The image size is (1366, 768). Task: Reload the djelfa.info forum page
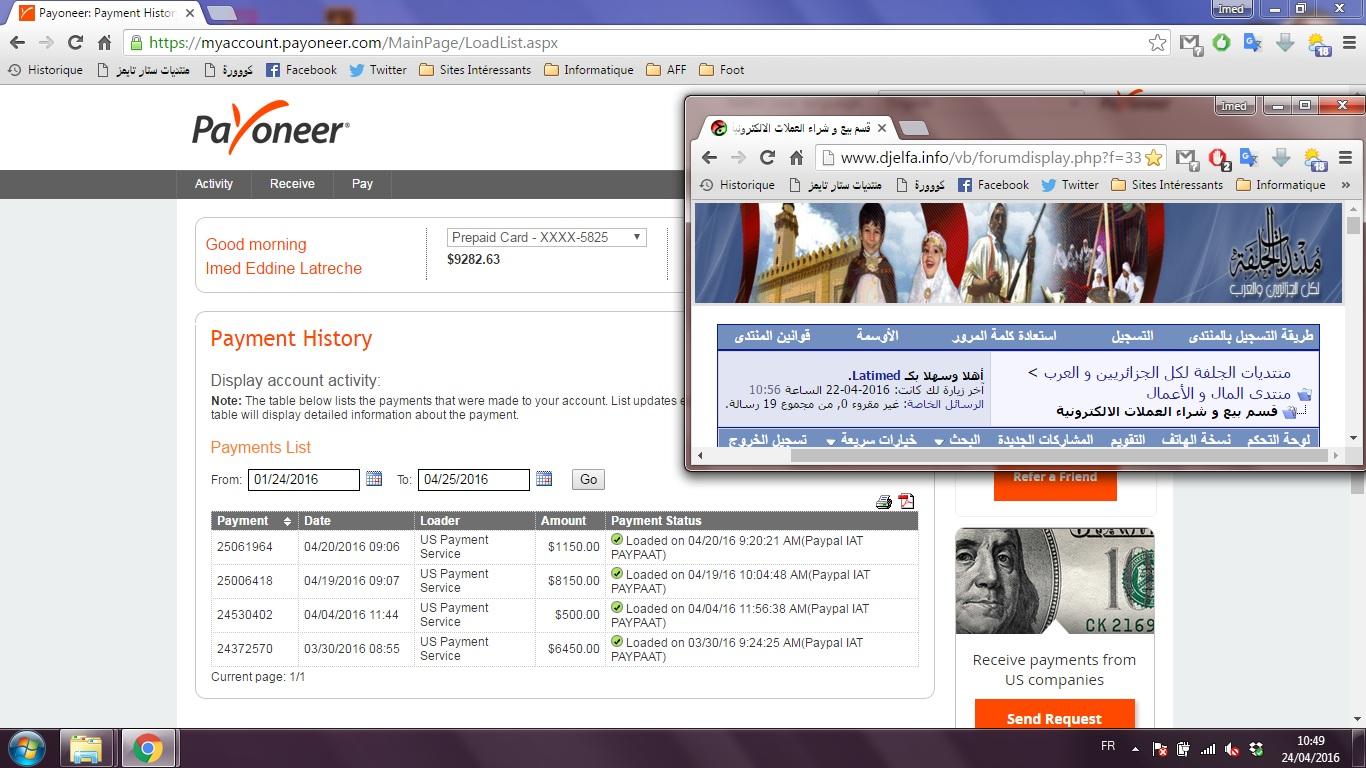tap(767, 157)
